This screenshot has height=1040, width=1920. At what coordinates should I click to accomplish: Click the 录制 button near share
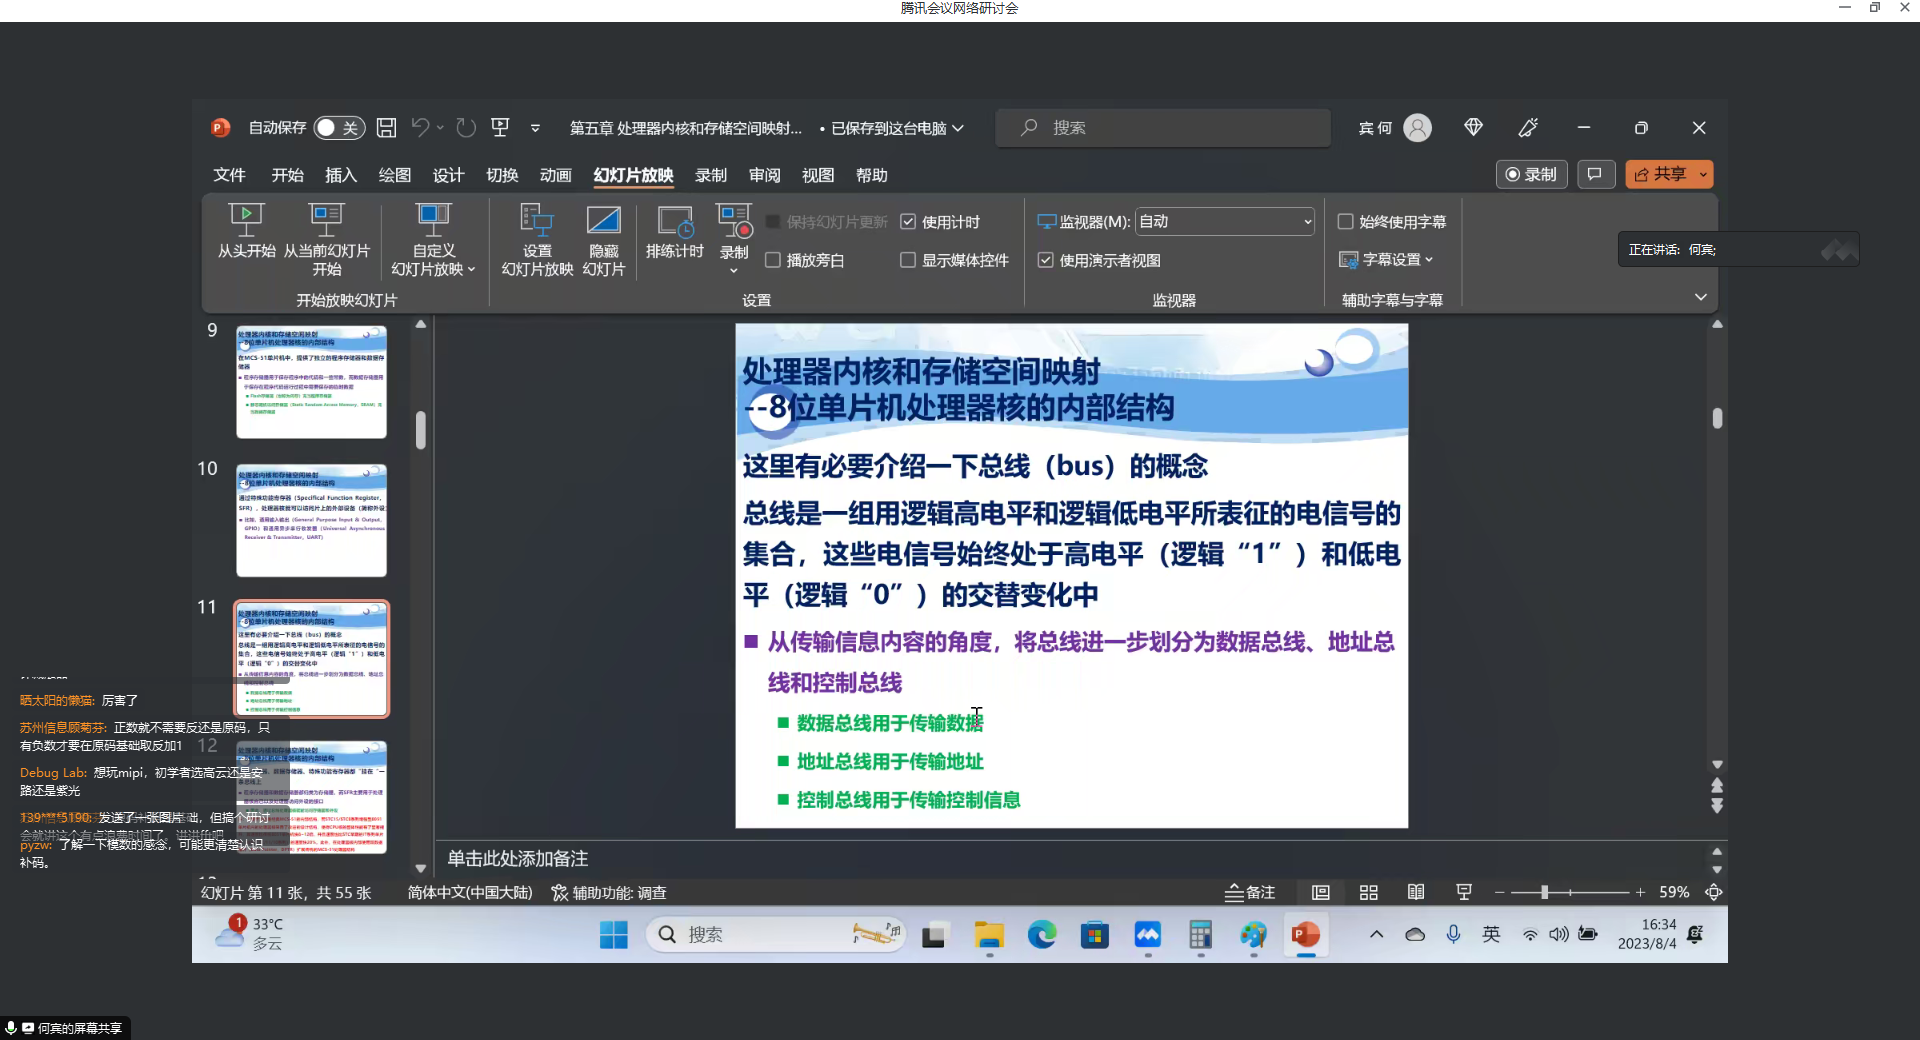tap(1531, 174)
